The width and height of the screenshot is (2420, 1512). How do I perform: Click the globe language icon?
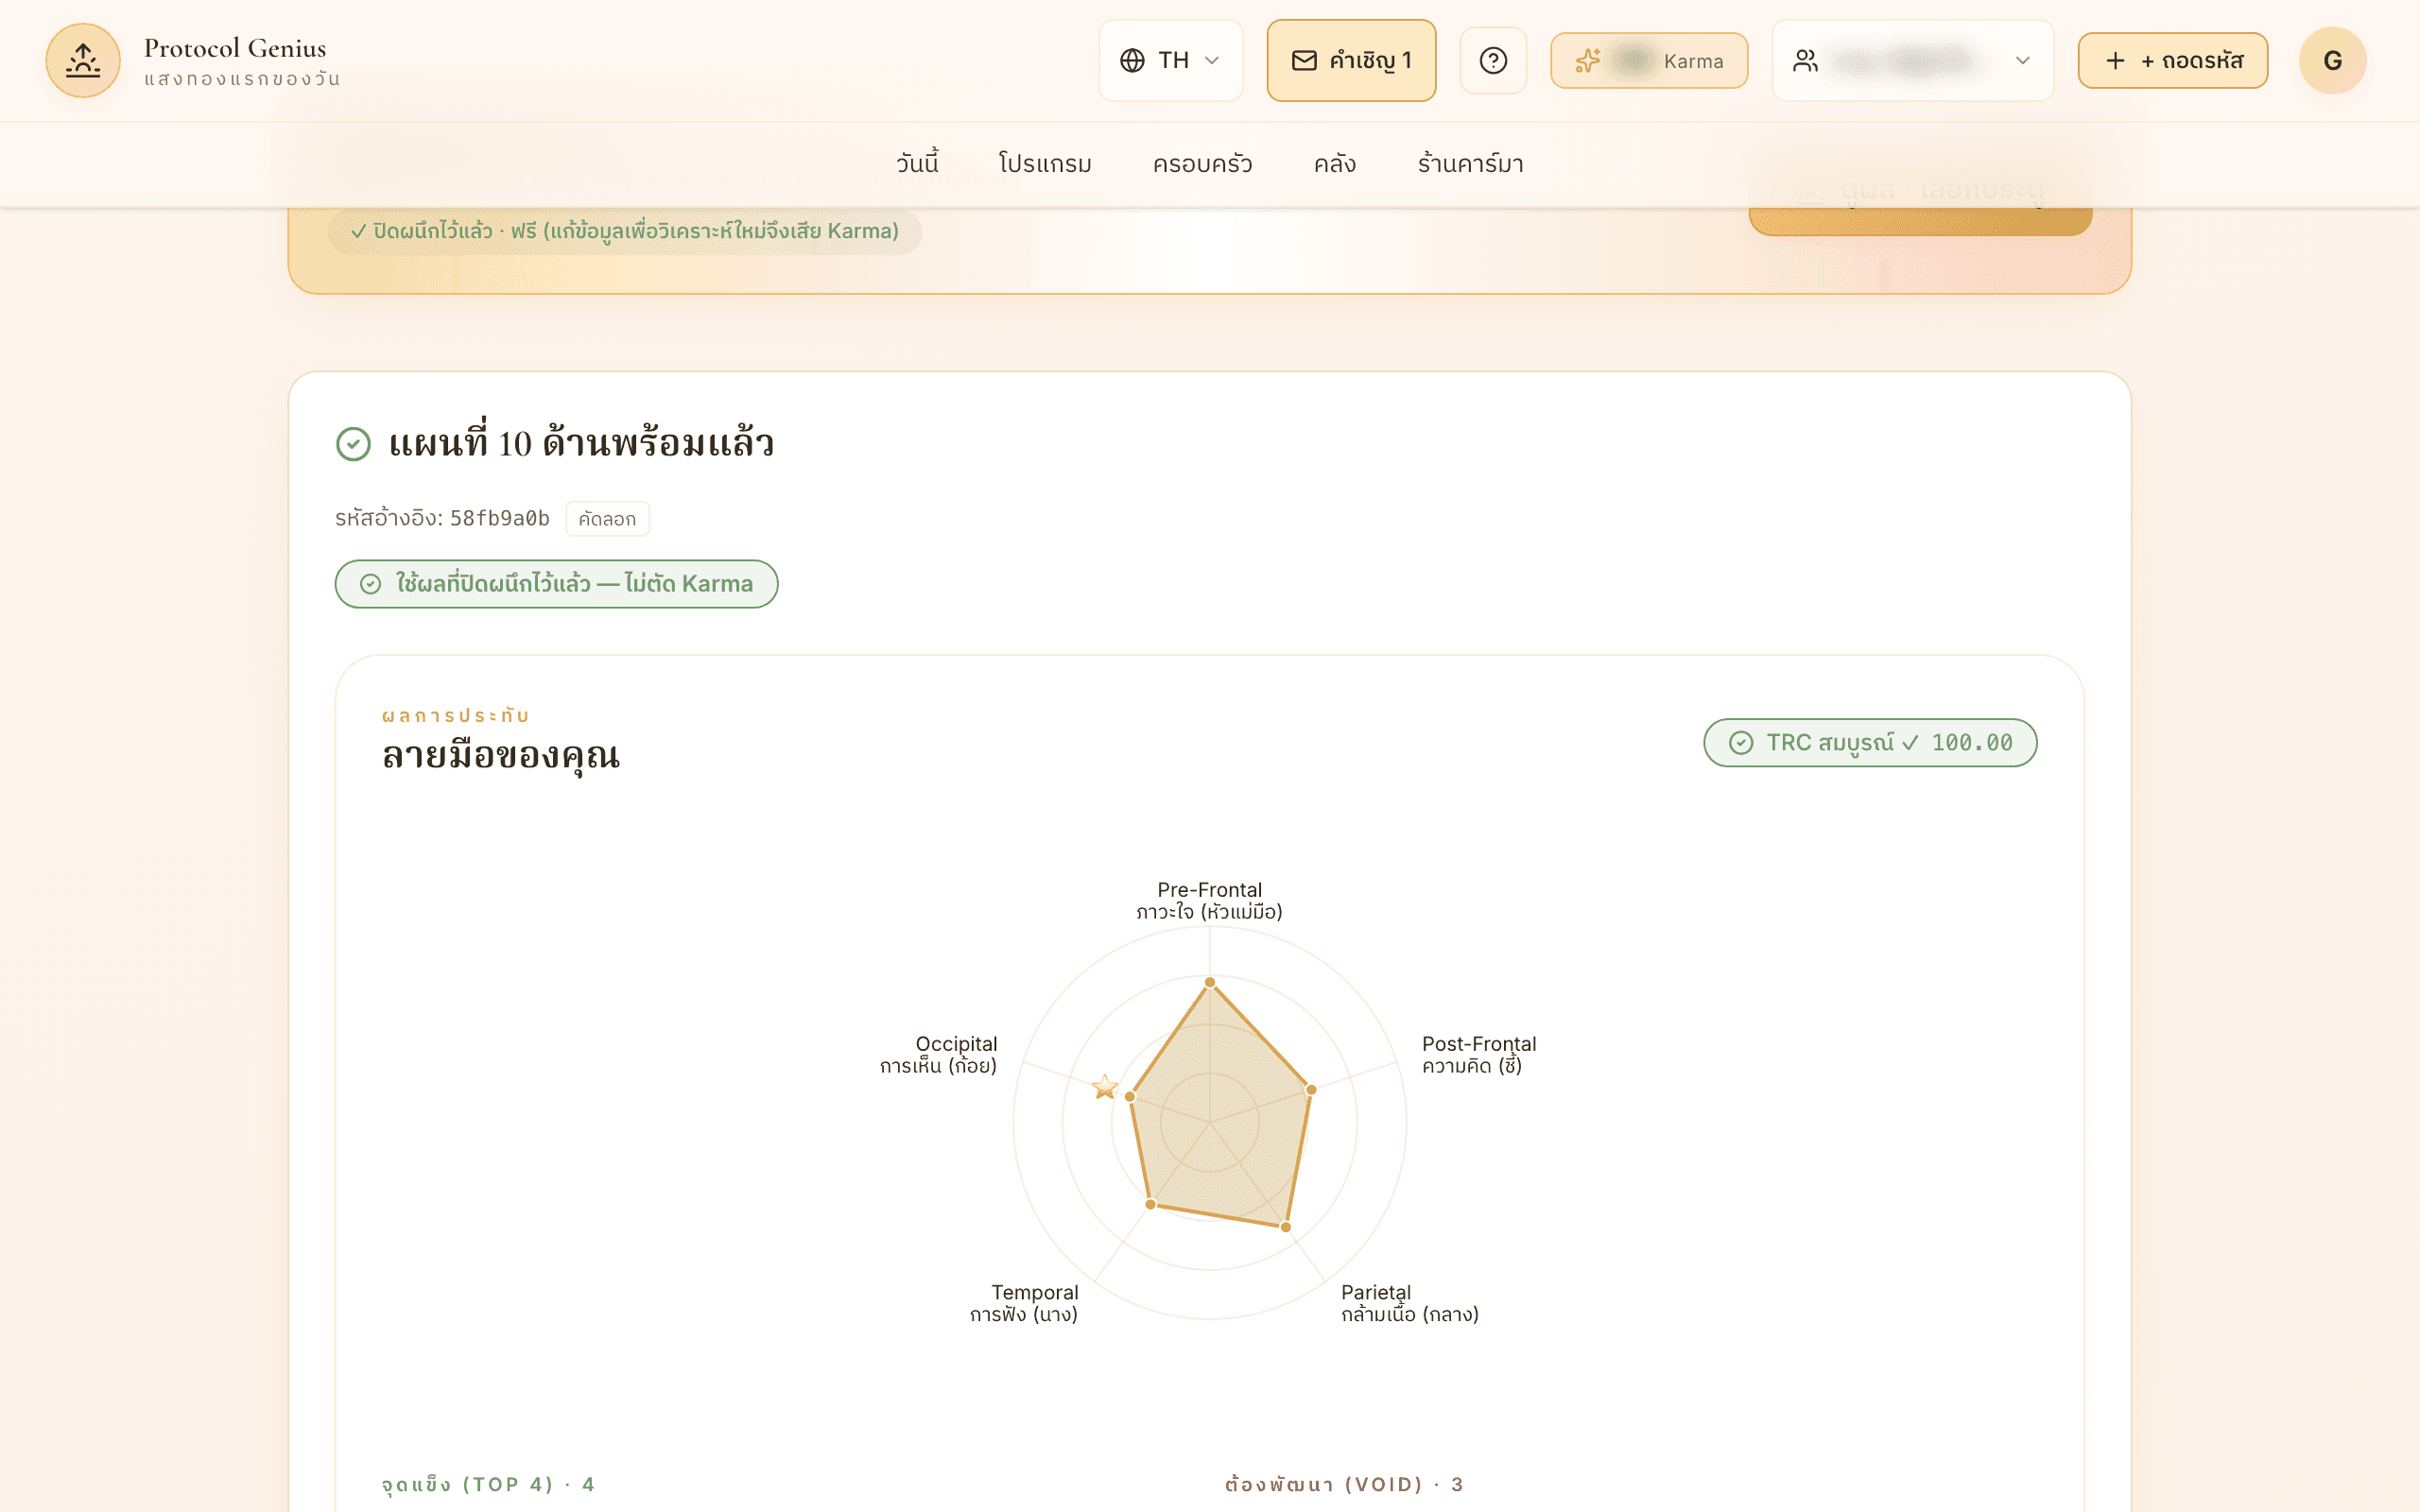click(x=1132, y=60)
